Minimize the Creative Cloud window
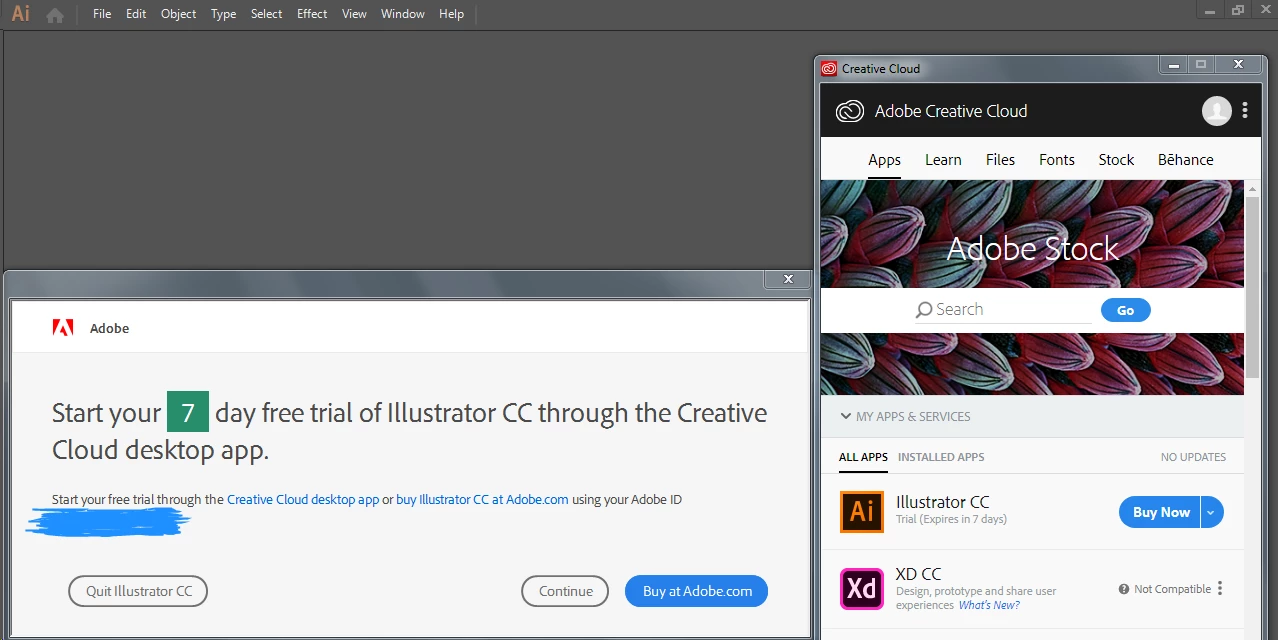 1172,65
